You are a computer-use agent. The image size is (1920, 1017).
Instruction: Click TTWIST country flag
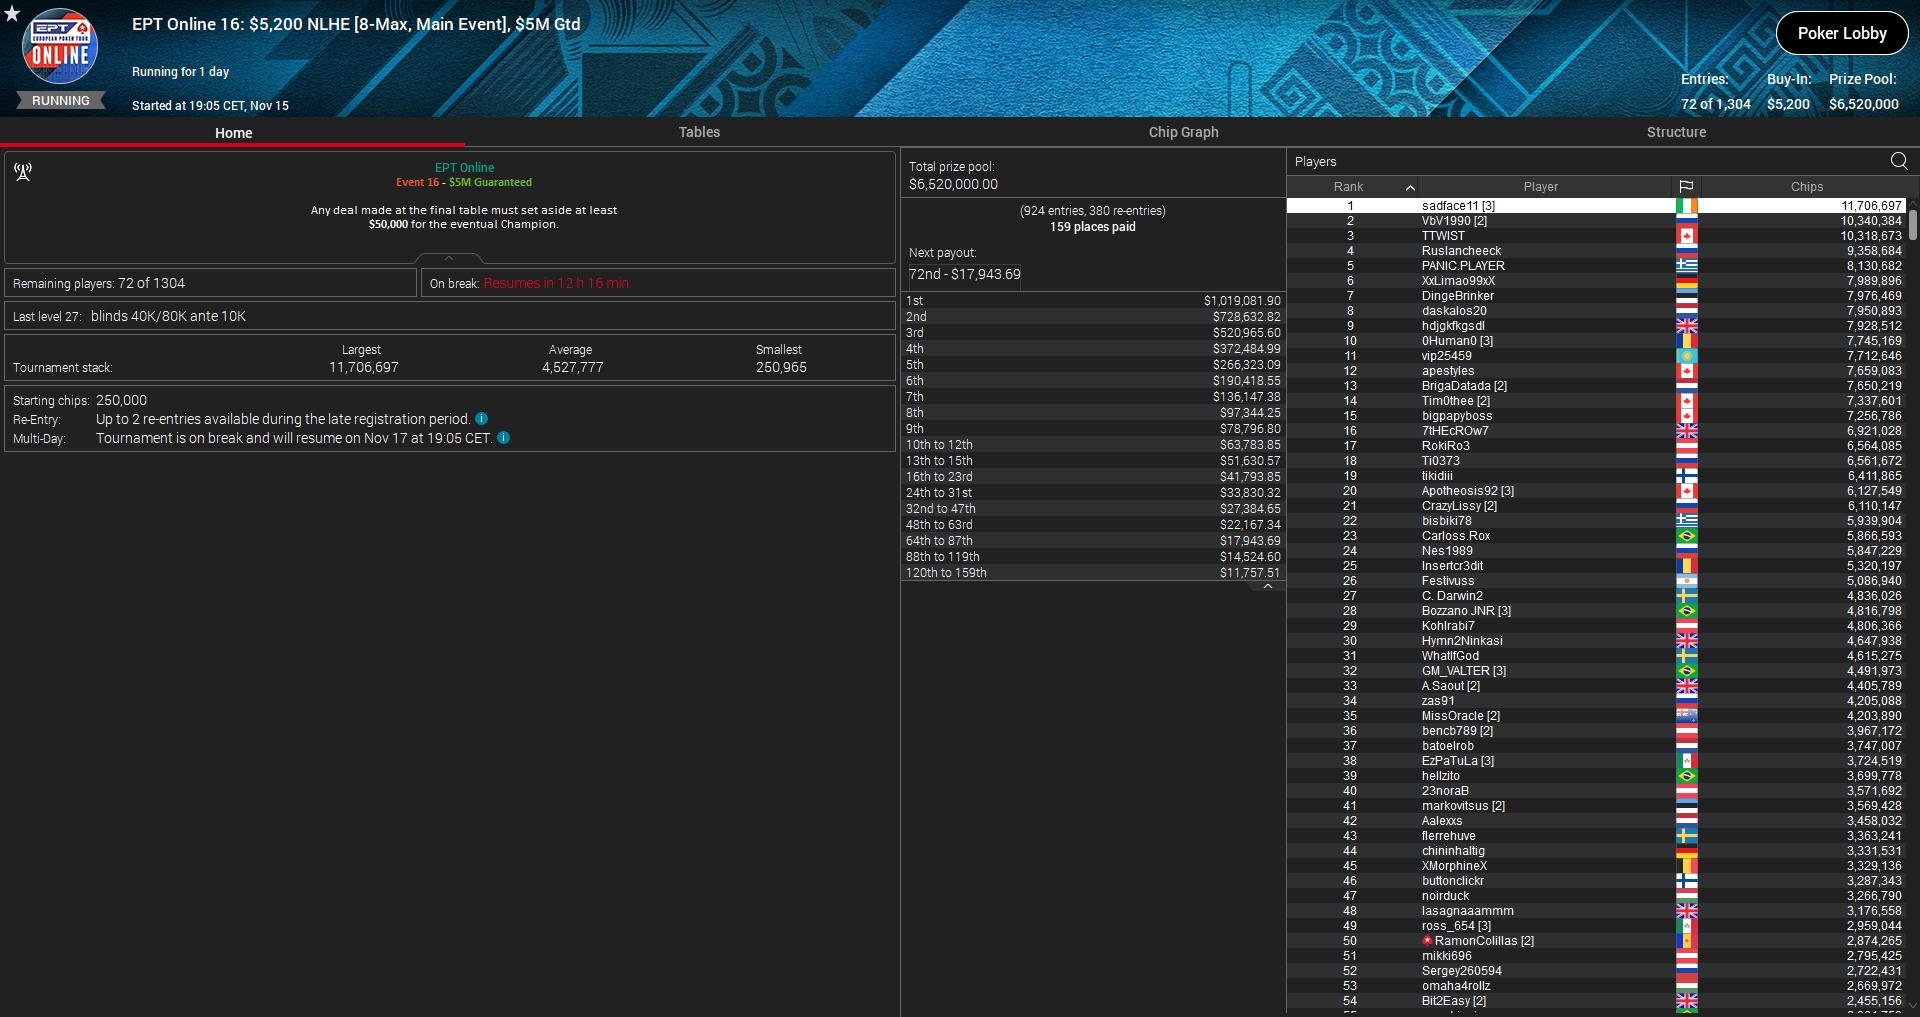[1687, 236]
